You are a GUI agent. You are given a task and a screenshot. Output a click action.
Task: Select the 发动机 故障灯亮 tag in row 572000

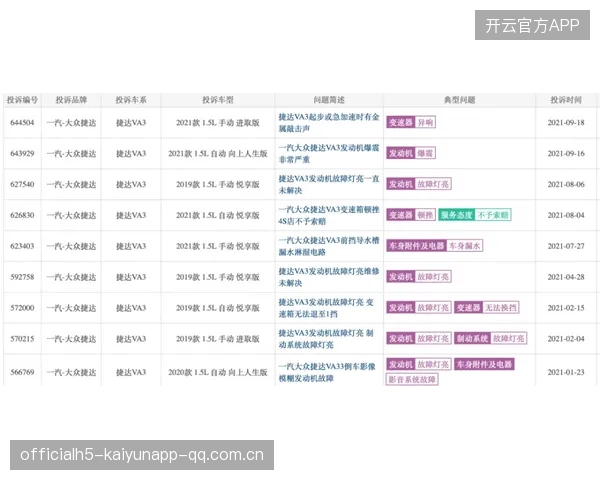[x=419, y=308]
